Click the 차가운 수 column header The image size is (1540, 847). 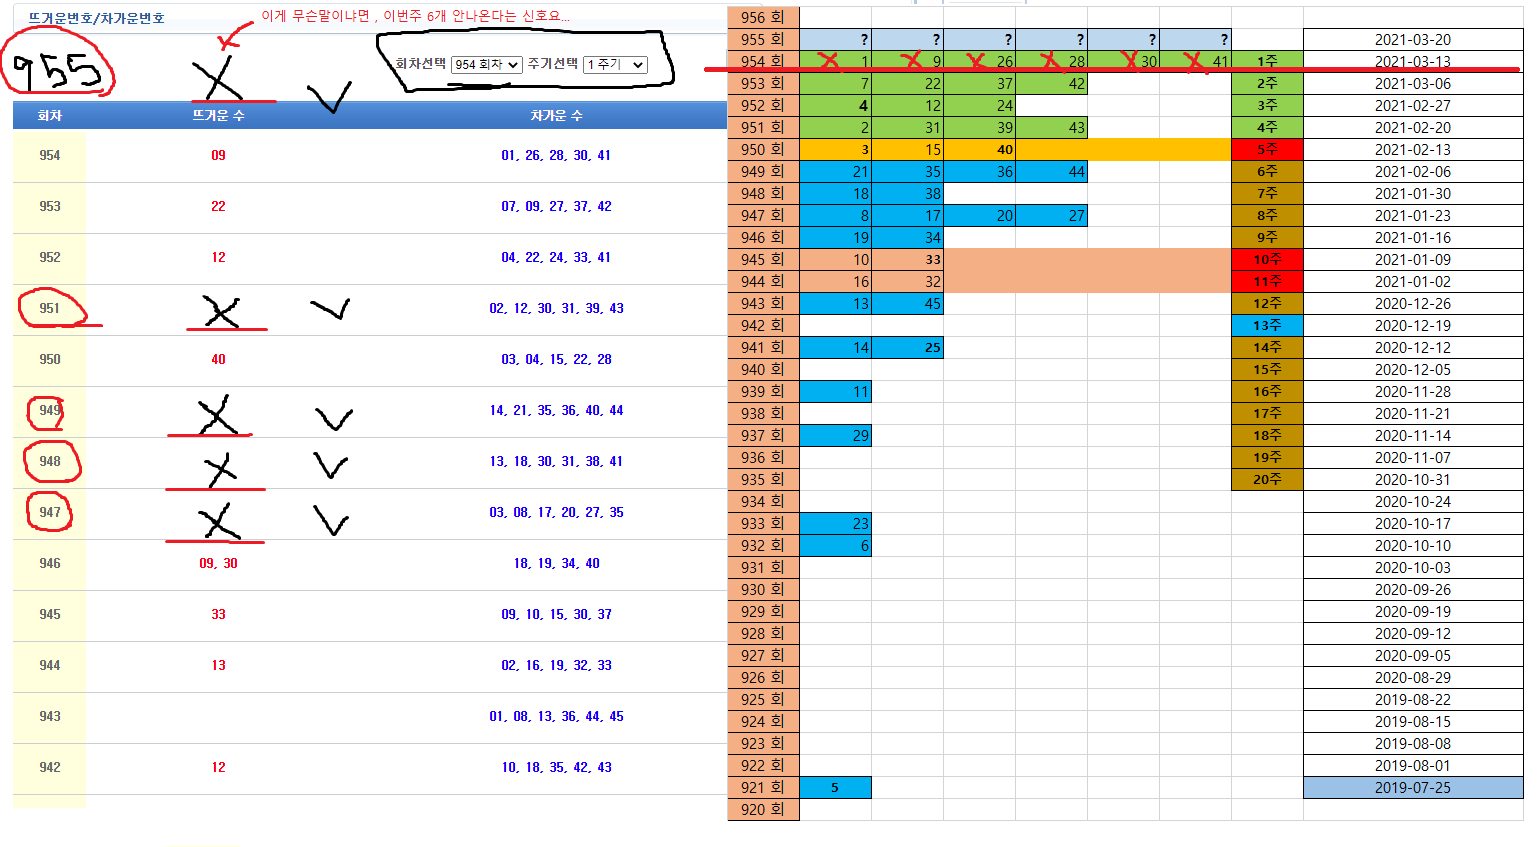coord(556,116)
